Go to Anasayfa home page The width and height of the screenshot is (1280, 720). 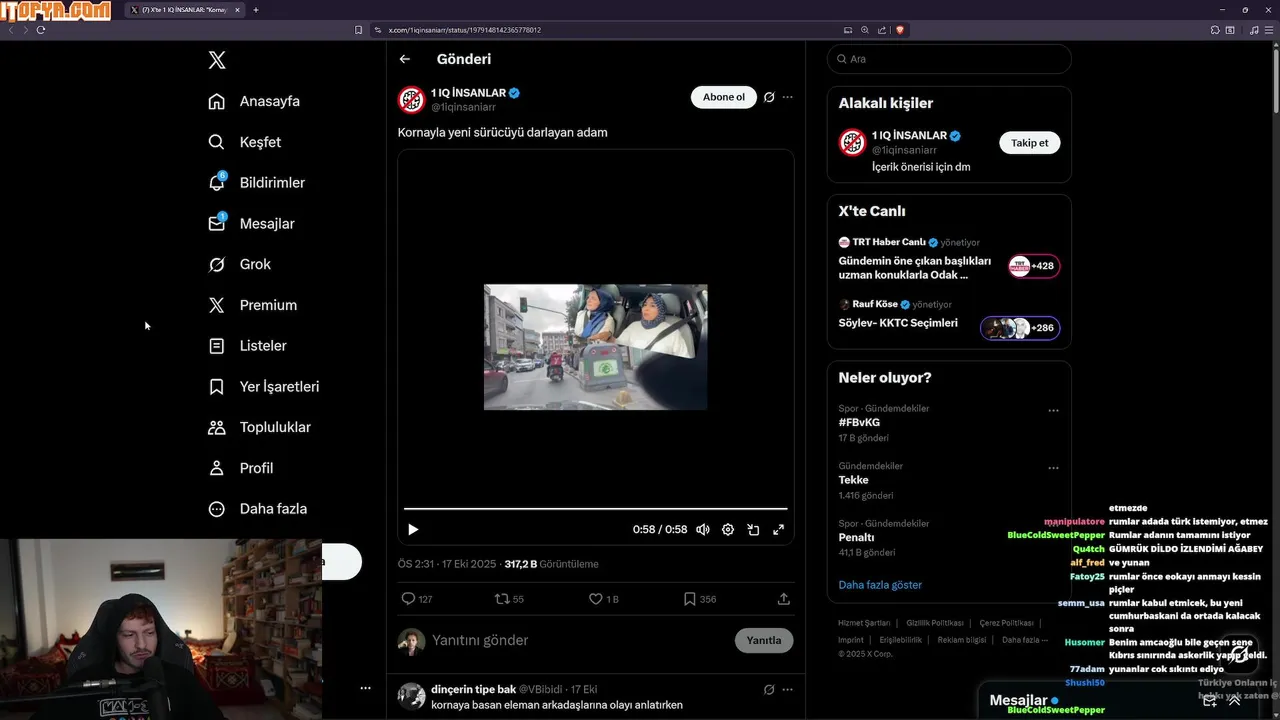pos(254,101)
